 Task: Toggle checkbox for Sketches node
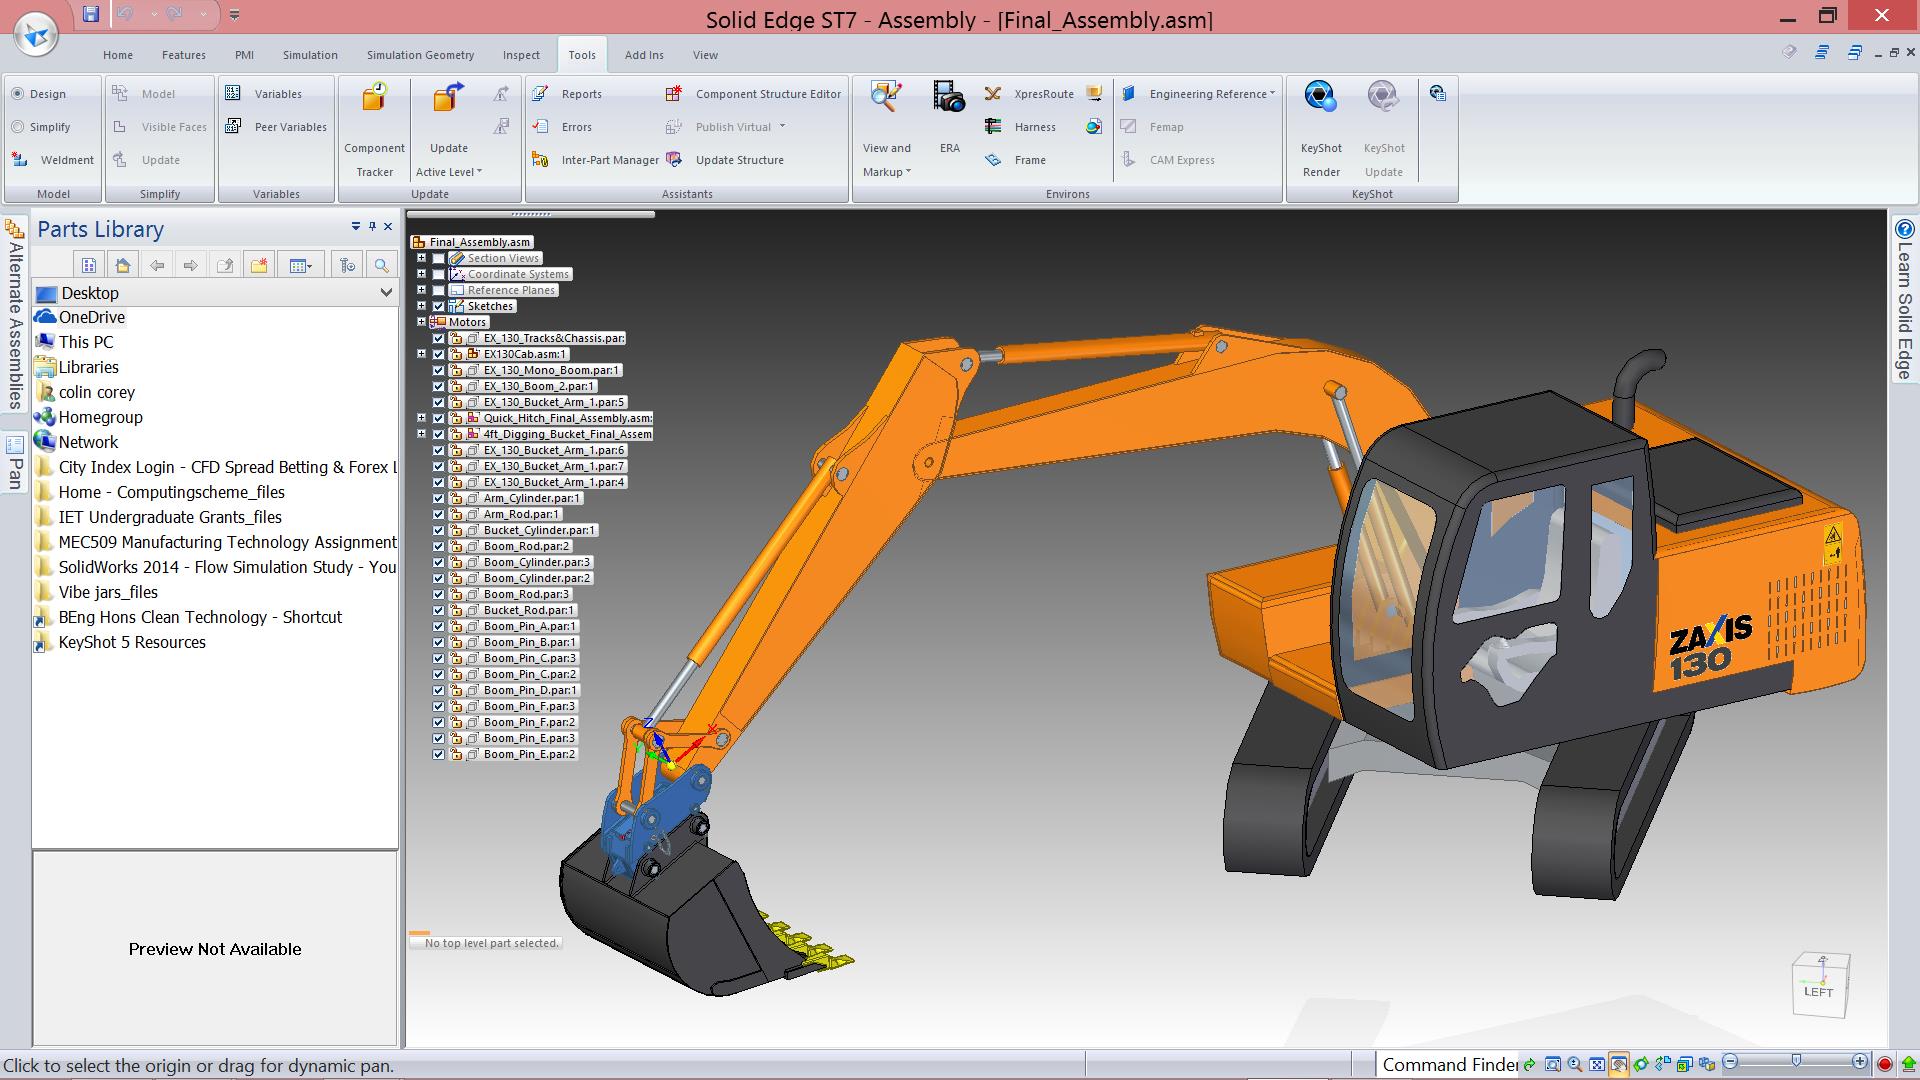[x=438, y=306]
